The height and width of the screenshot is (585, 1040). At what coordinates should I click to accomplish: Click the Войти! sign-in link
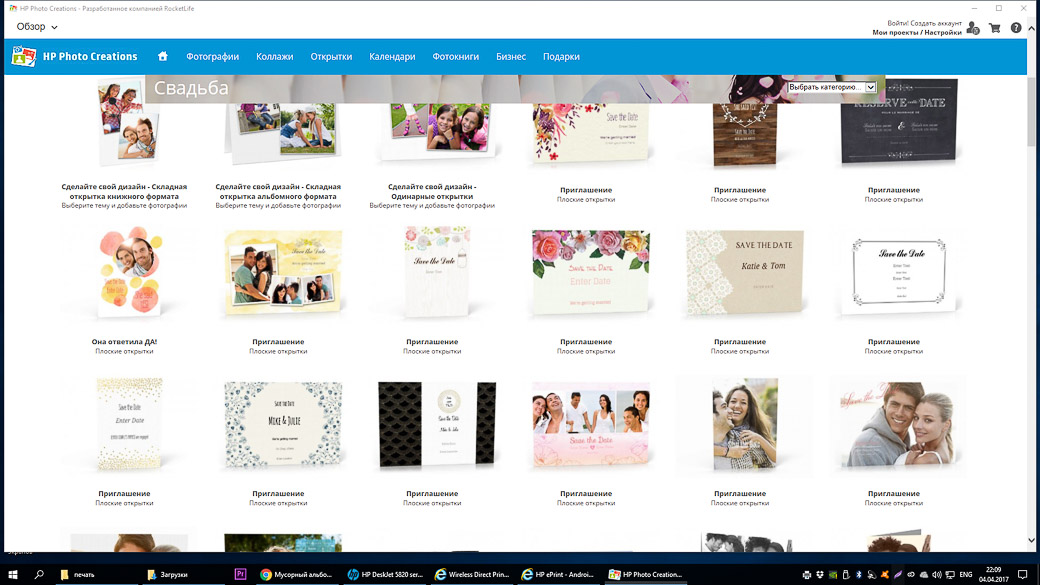point(898,23)
